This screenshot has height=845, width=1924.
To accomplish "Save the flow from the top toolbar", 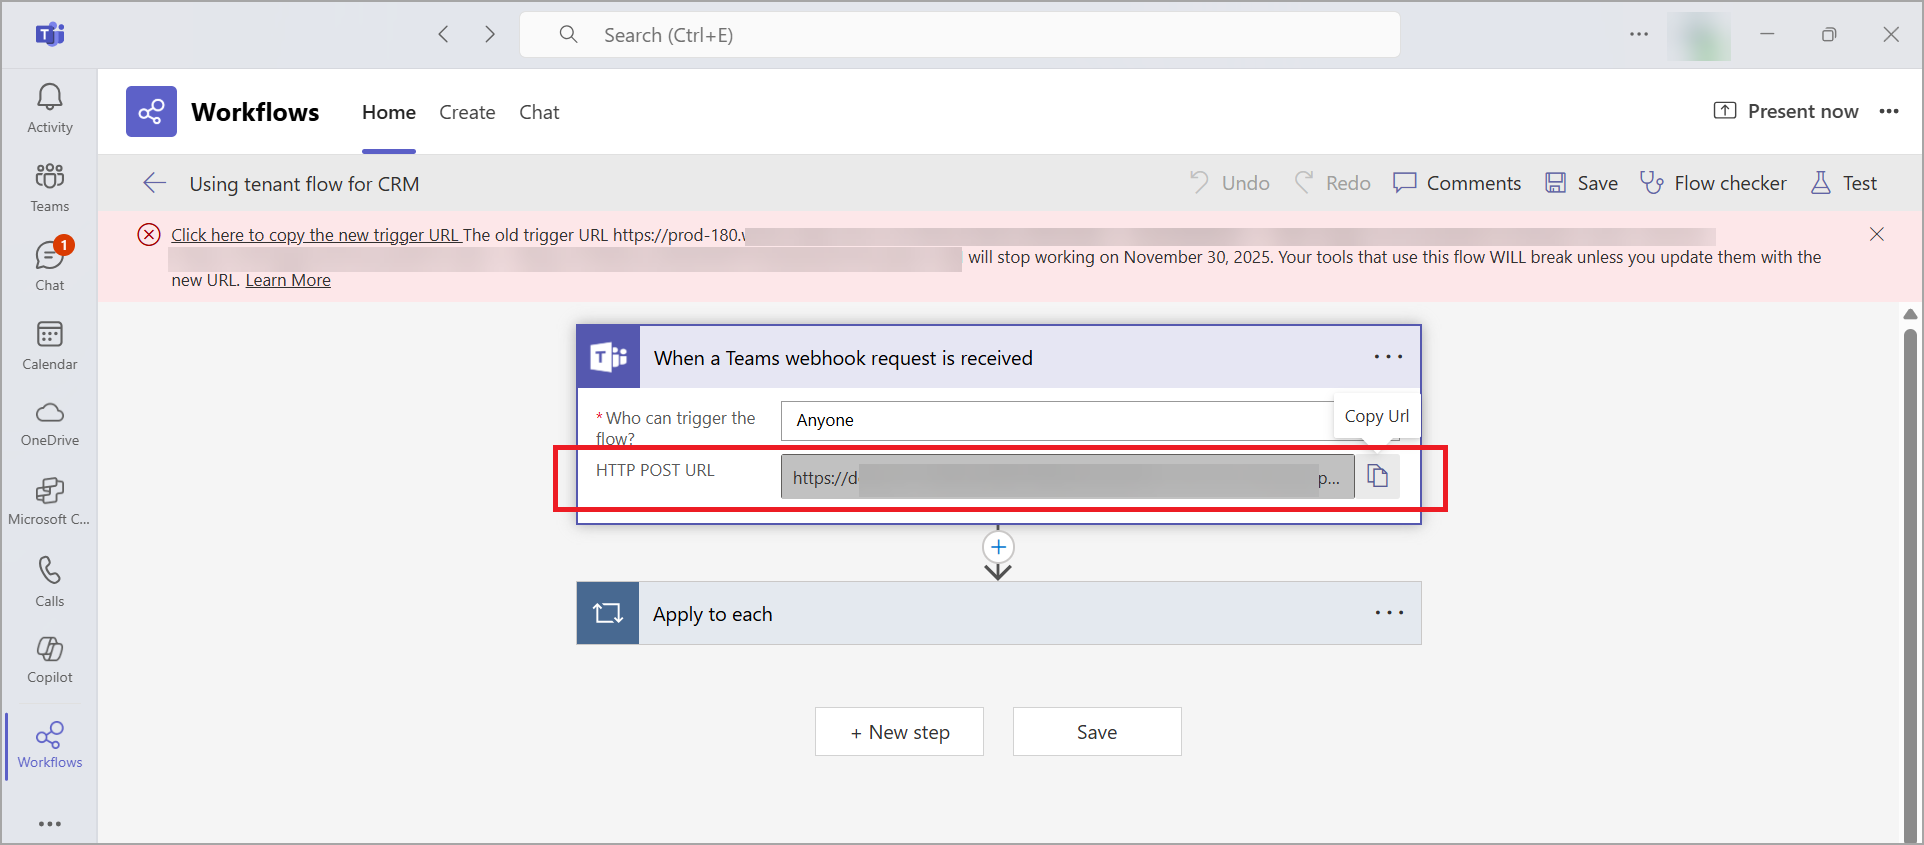I will click(1581, 183).
